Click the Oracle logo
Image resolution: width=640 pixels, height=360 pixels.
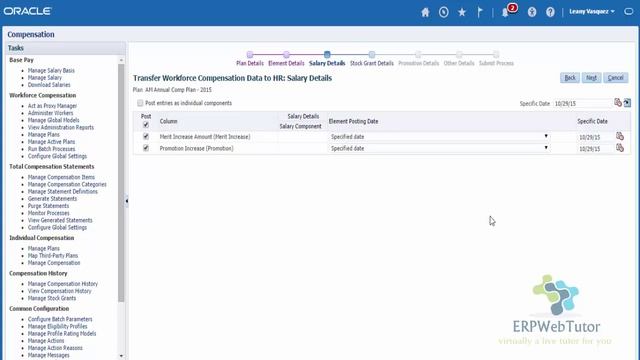27,11
